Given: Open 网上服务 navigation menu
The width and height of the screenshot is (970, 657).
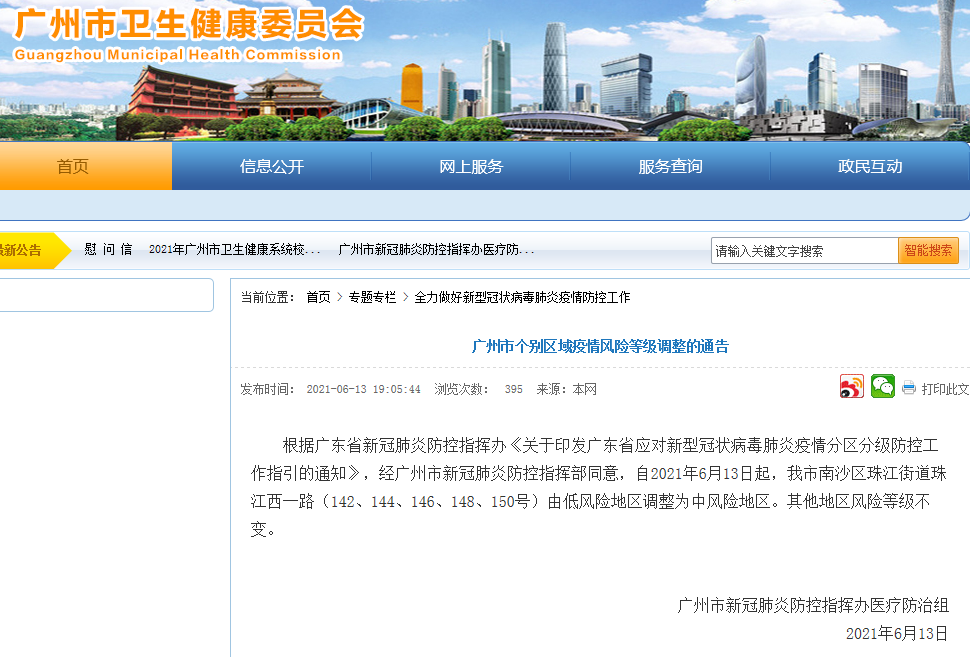Looking at the screenshot, I should [471, 166].
